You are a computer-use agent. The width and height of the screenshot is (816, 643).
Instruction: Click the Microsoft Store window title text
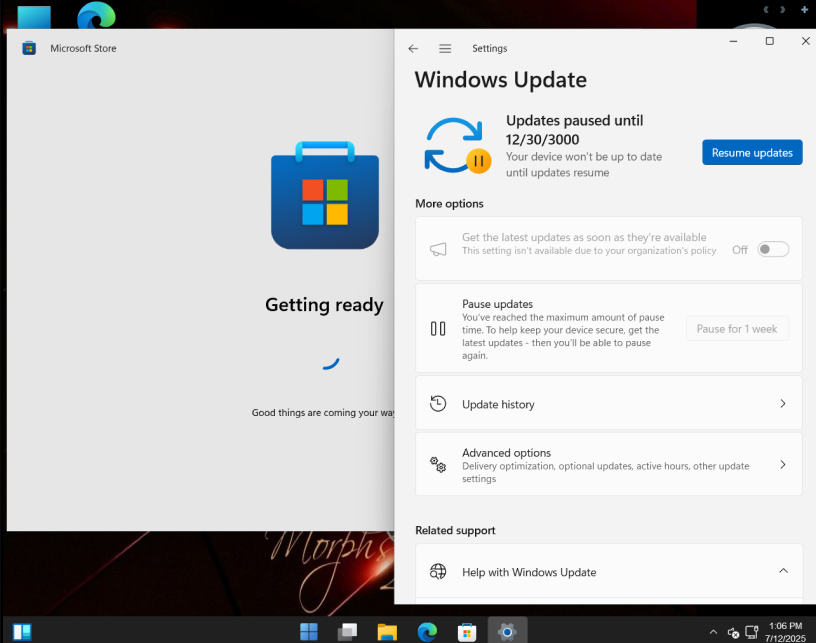click(x=83, y=48)
